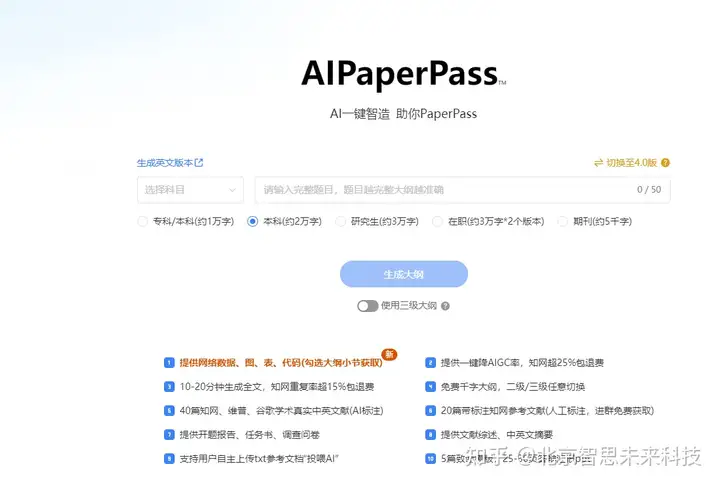Click number 4 badge for 免费千字大纲
The width and height of the screenshot is (720, 486).
(x=430, y=387)
